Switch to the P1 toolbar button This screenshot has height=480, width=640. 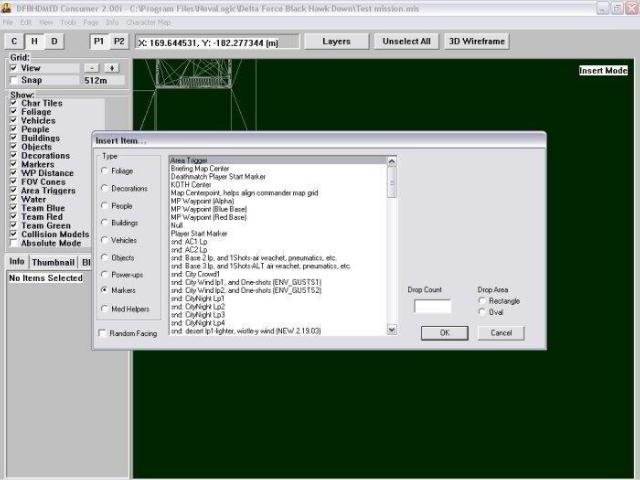coord(99,41)
